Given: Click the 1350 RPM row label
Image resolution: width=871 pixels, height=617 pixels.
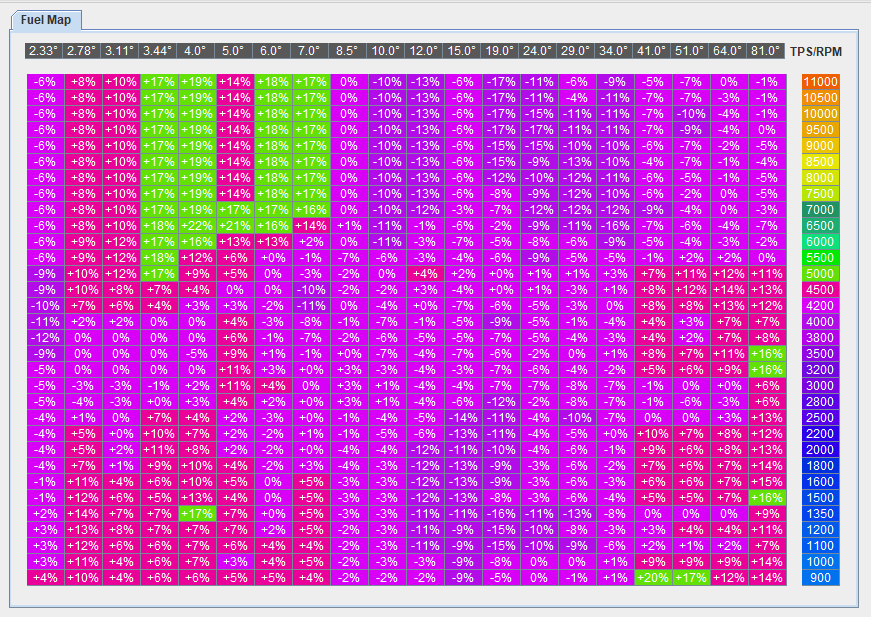Looking at the screenshot, I should (820, 514).
